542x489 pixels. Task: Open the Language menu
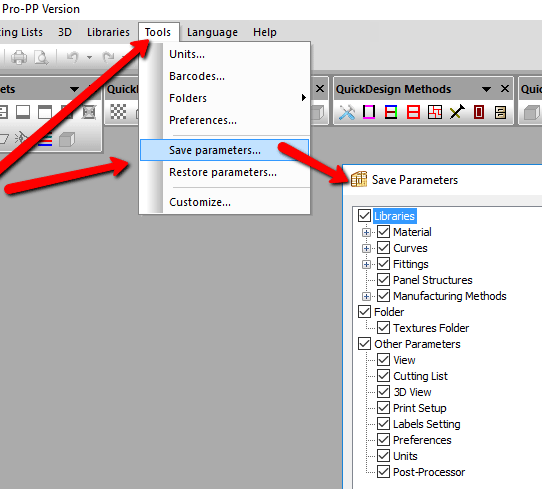(x=212, y=32)
